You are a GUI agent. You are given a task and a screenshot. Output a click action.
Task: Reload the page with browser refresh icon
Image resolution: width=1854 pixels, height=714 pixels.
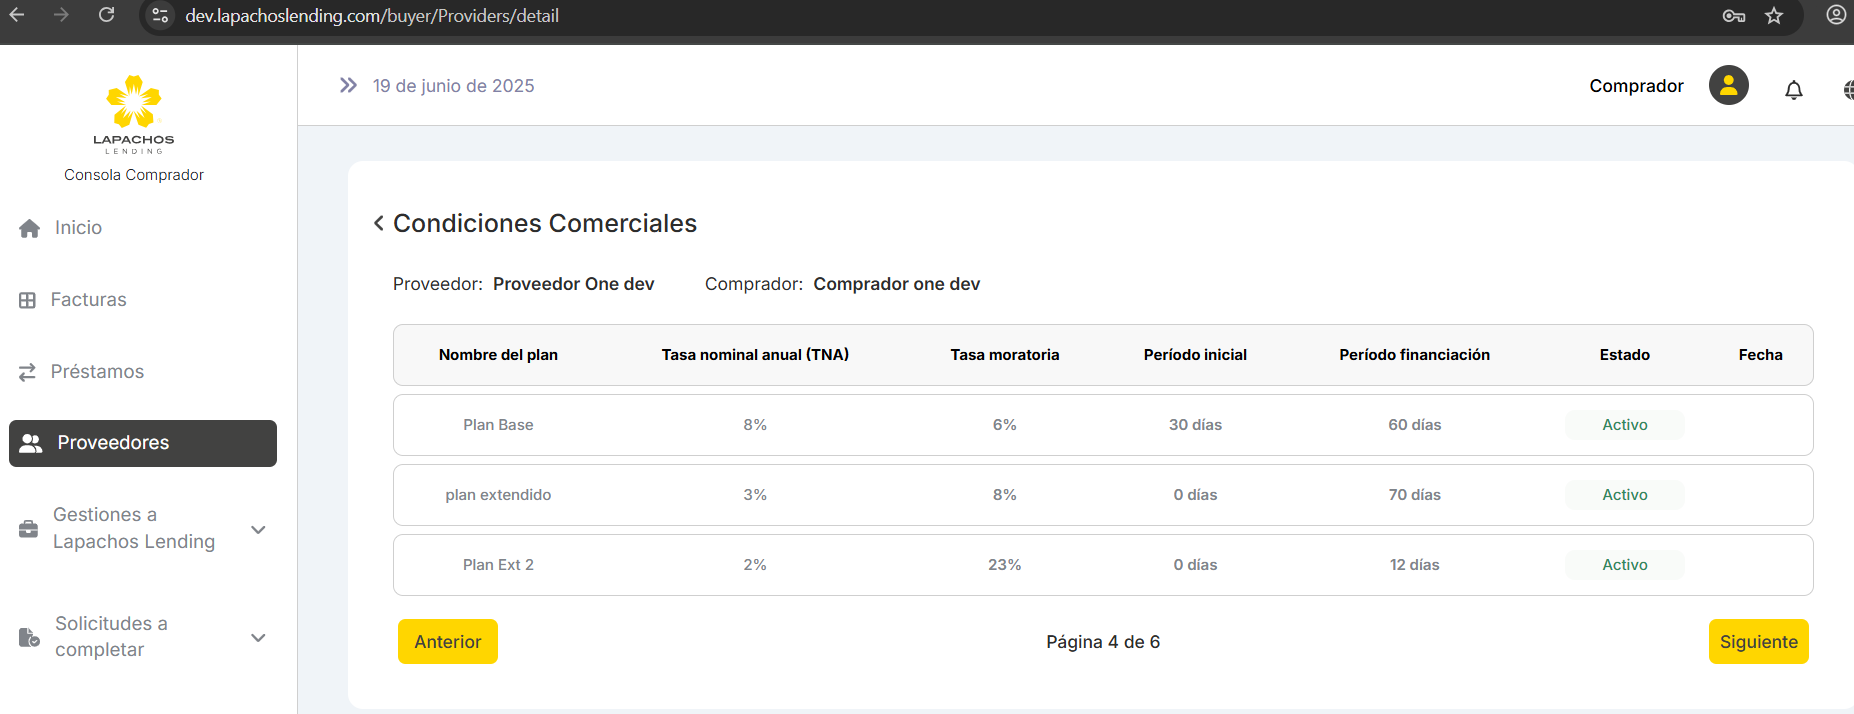(x=107, y=15)
